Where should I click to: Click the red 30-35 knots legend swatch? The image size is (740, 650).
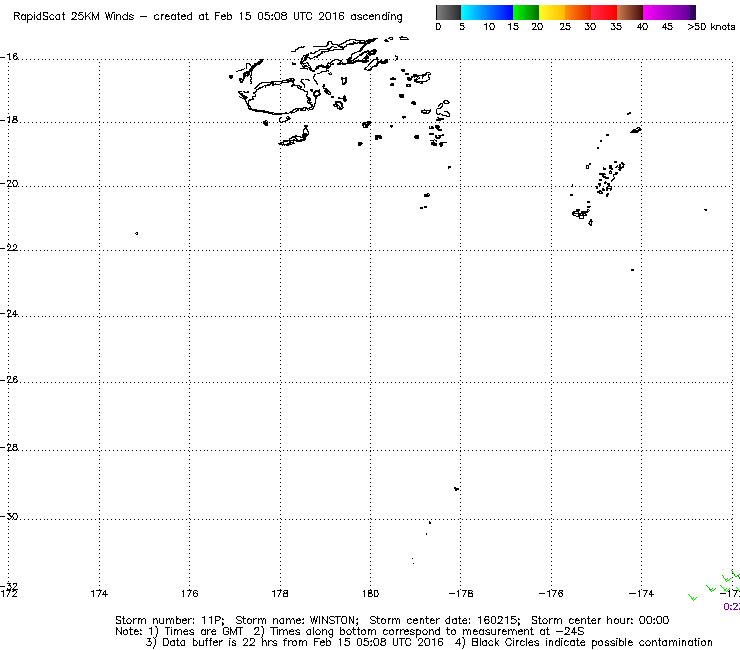(604, 12)
